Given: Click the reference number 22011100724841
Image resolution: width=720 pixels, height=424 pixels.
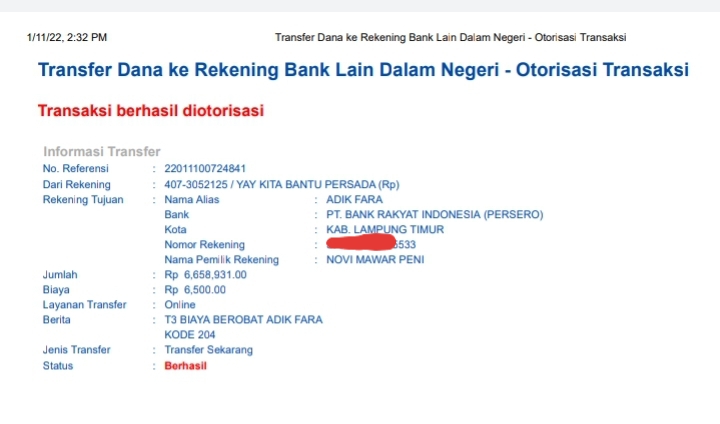Looking at the screenshot, I should [x=205, y=169].
